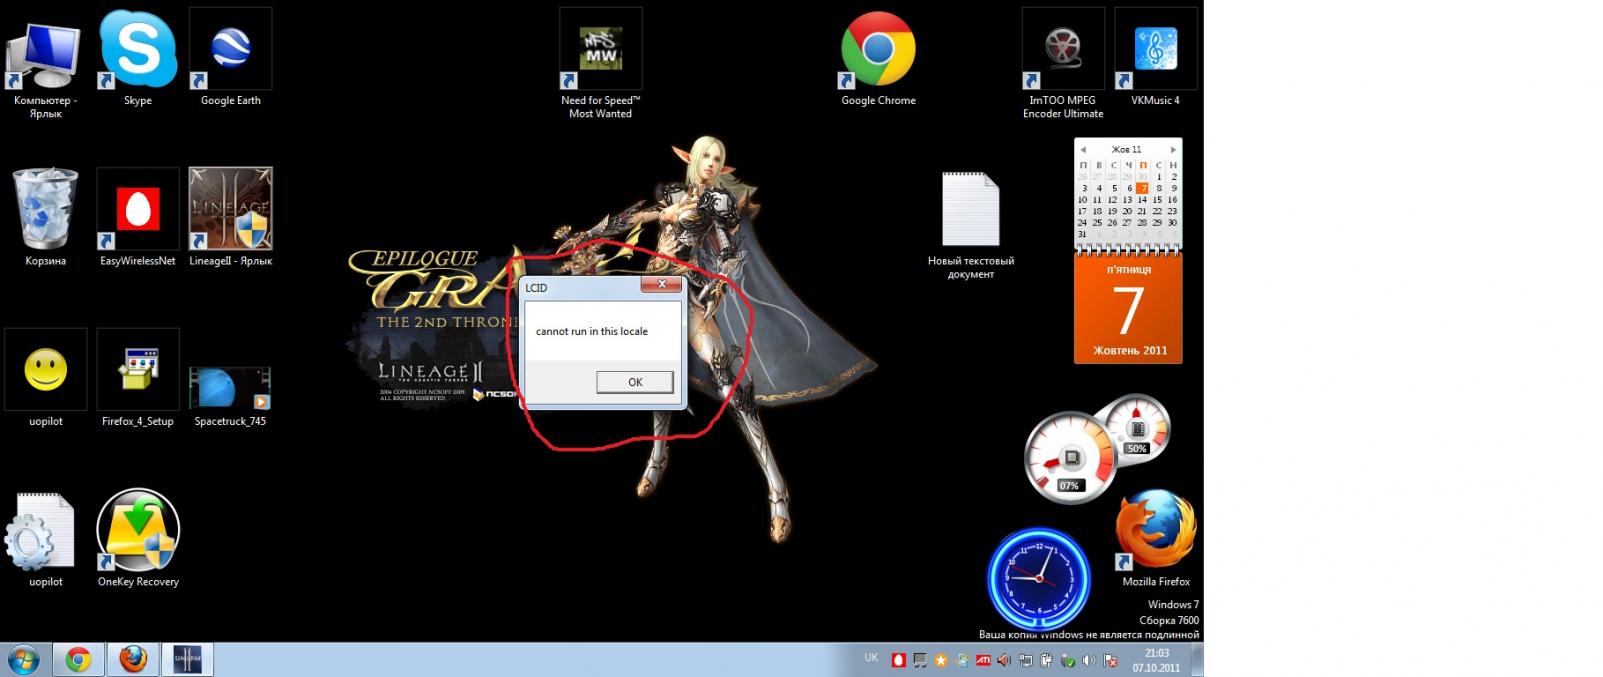
Task: Go to previous month in calendar gadget
Action: click(x=1083, y=150)
